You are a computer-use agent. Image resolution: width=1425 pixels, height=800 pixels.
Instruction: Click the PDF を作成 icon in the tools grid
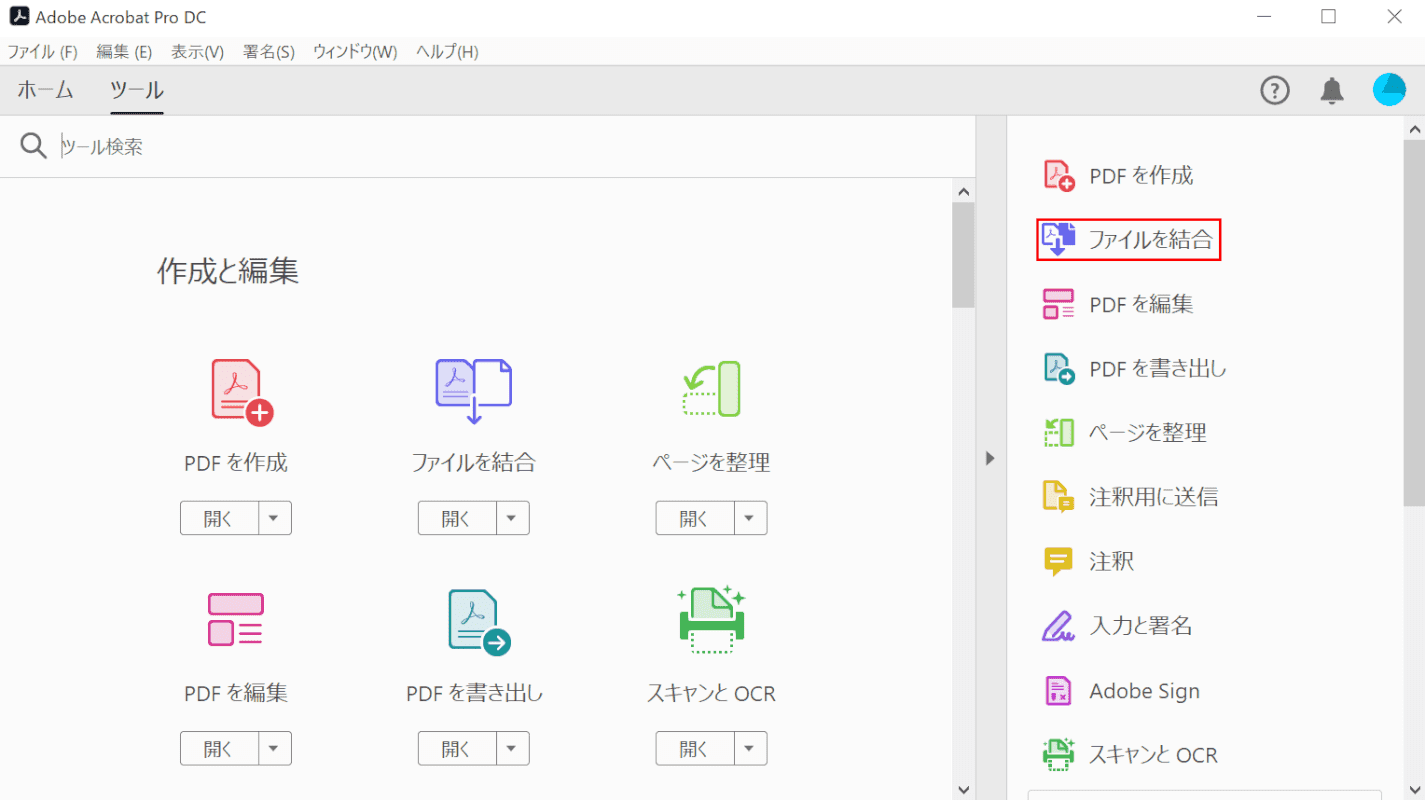click(x=242, y=393)
